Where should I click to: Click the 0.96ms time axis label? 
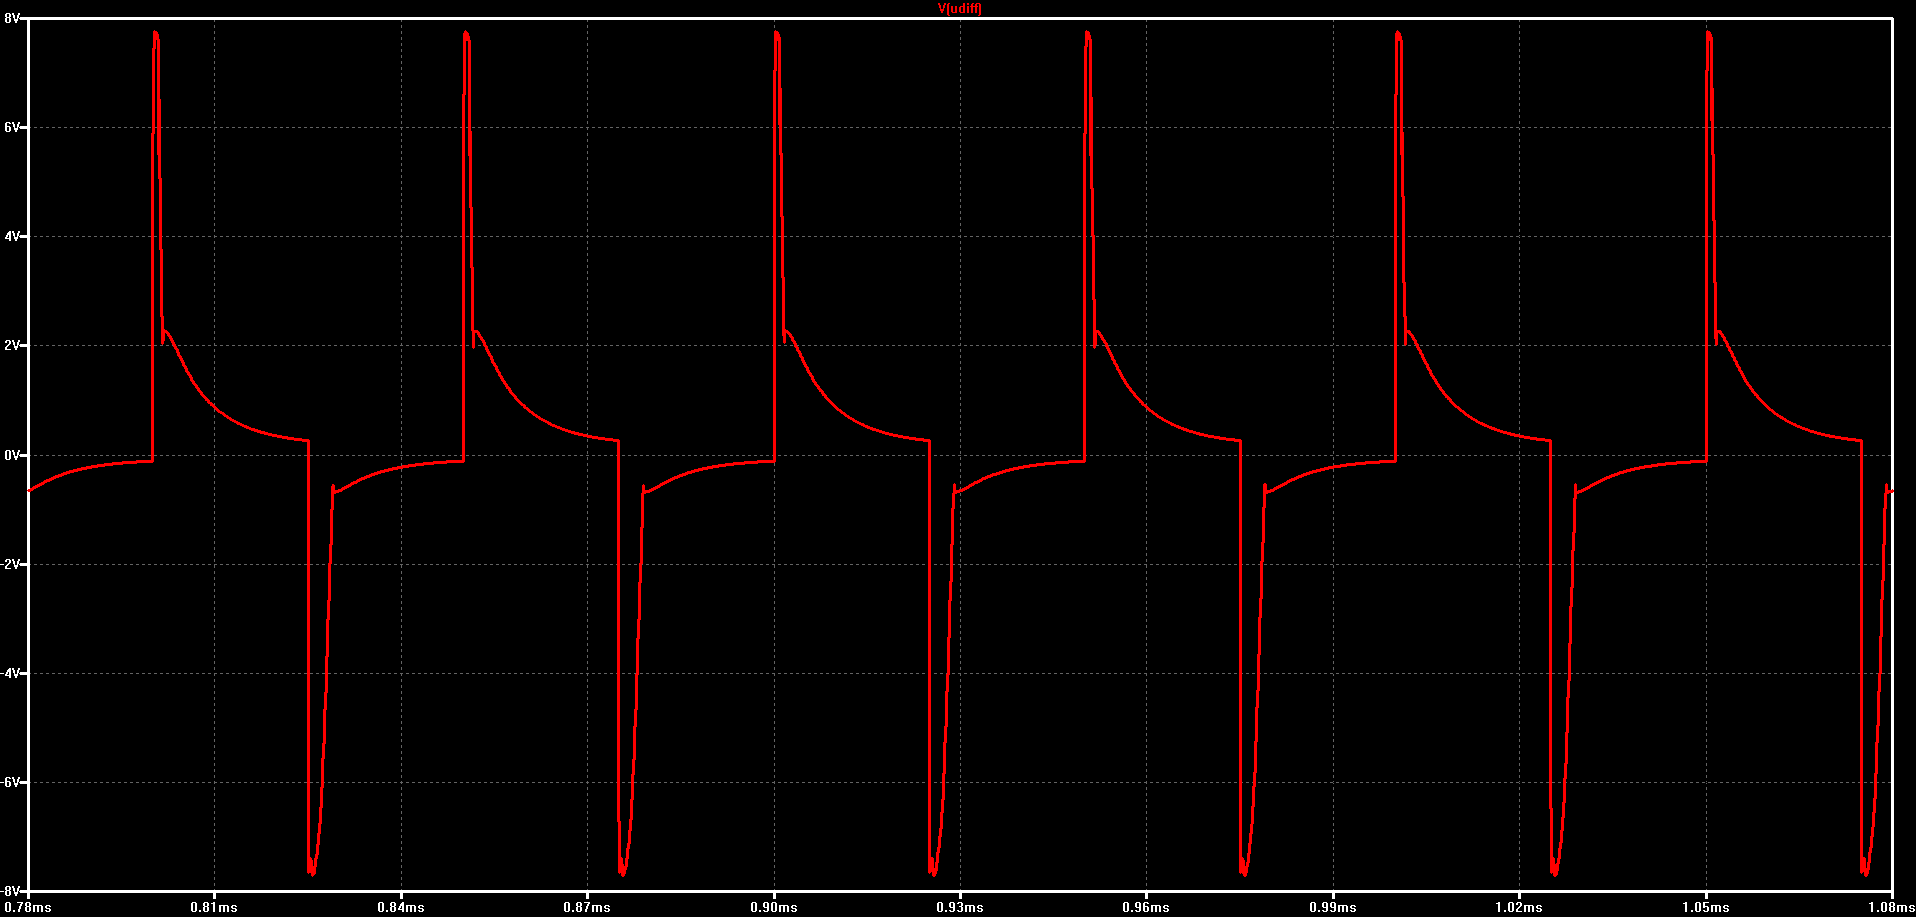coord(1146,908)
